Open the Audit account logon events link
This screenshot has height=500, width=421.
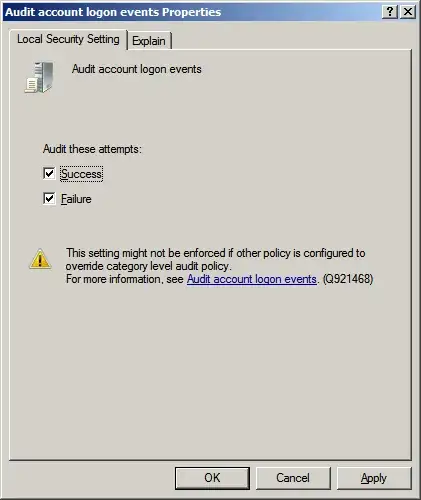(x=251, y=279)
